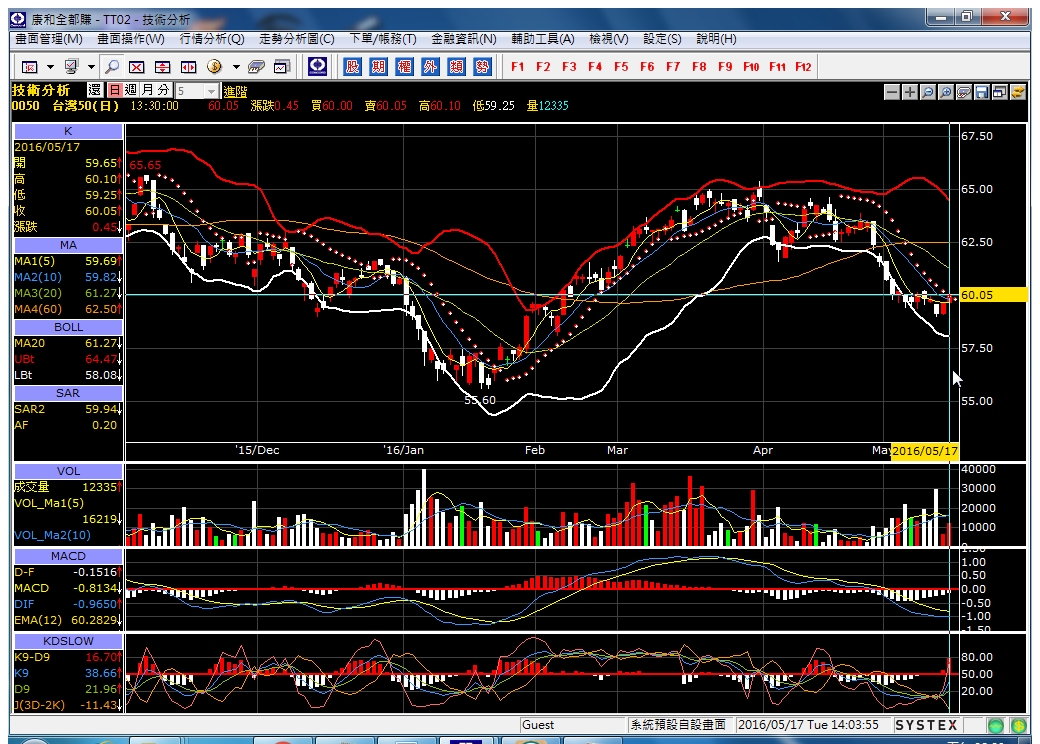Click the gold dollar coin icon
The width and height of the screenshot is (1040, 744).
click(x=214, y=66)
